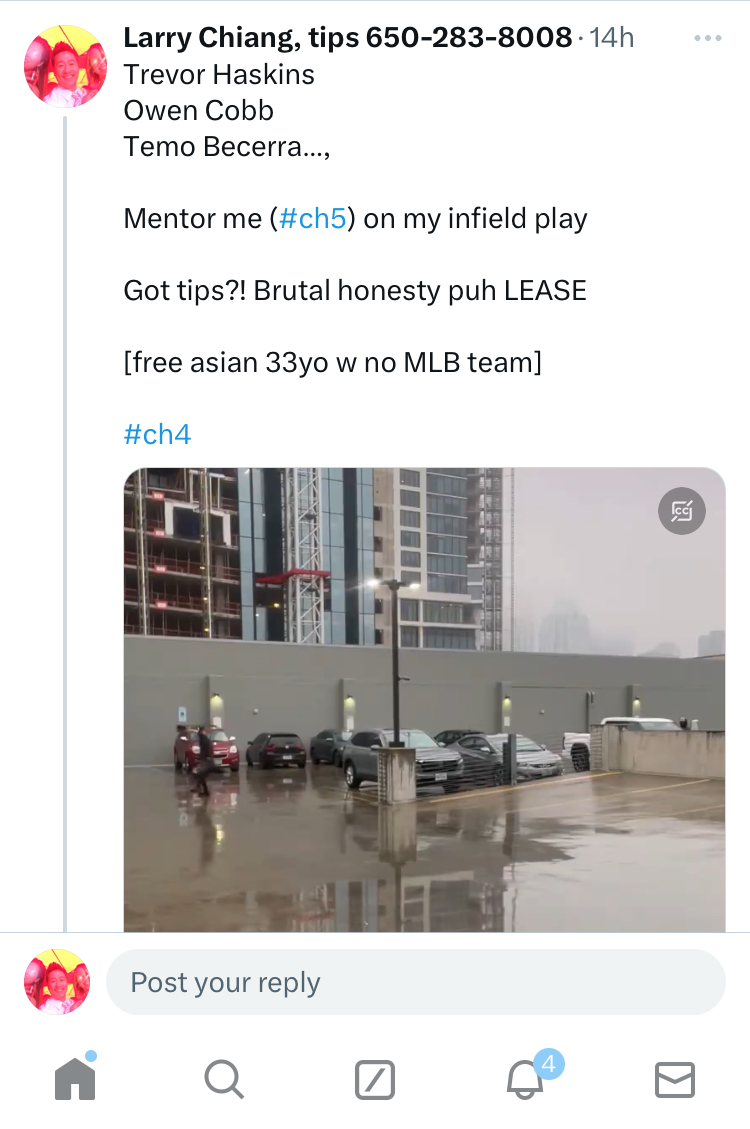The image size is (750, 1129).
Task: Follow the #ch4 hashtag link
Action: click(157, 434)
